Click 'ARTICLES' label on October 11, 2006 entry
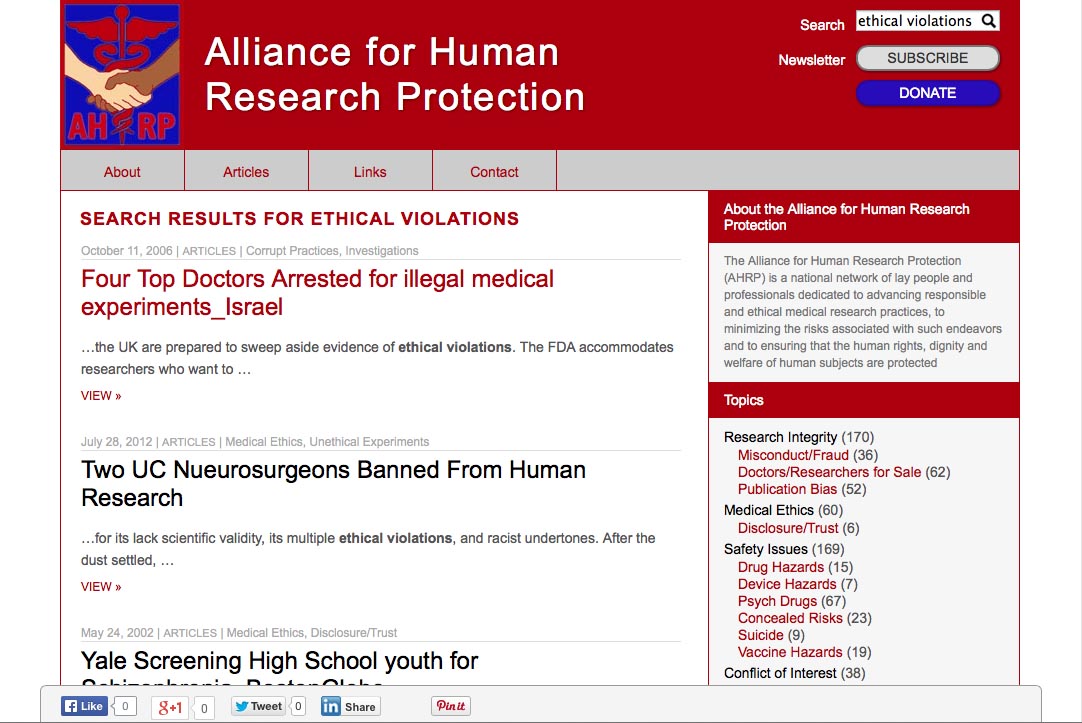 pyautogui.click(x=209, y=251)
